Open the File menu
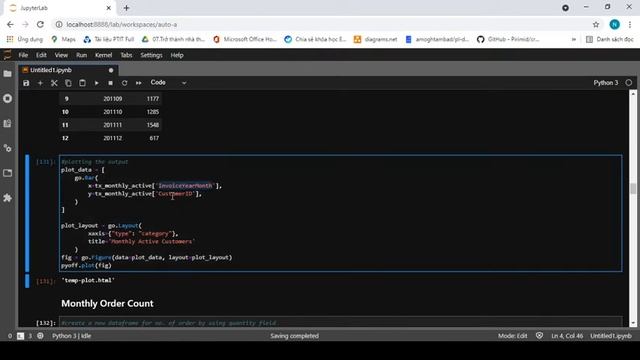This screenshot has height=360, width=640. coord(23,55)
